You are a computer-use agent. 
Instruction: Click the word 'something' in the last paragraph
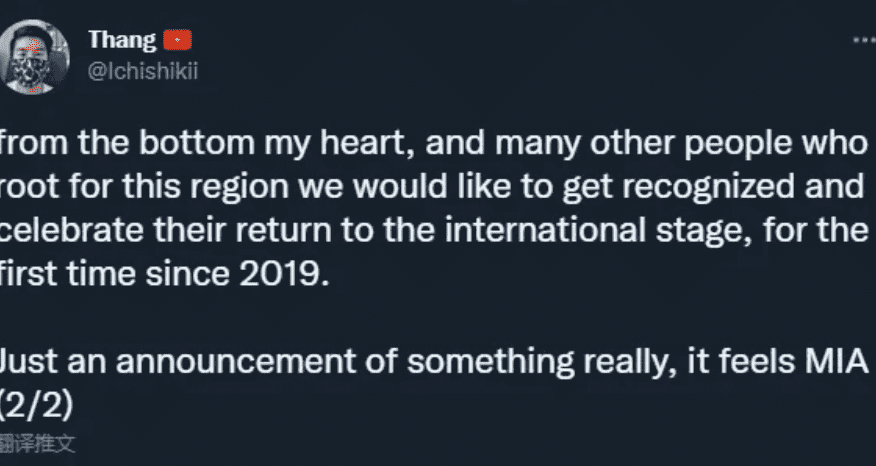click(491, 362)
